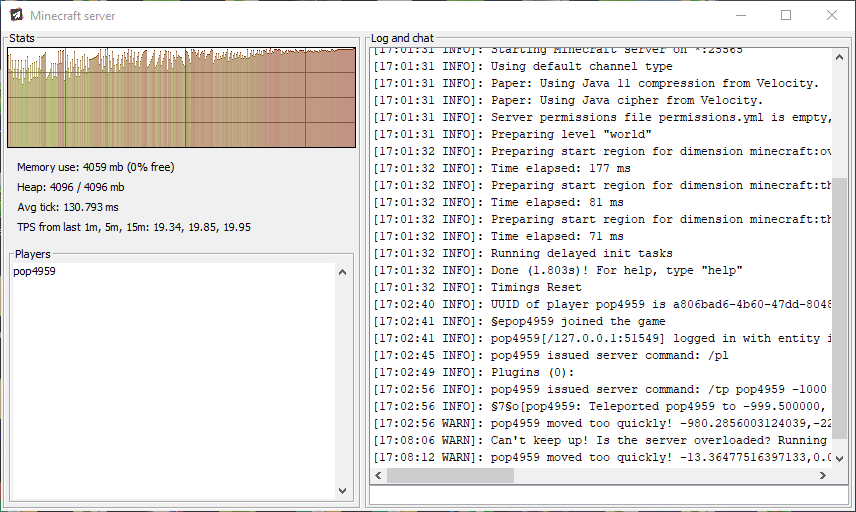This screenshot has height=512, width=856.
Task: Click log line "permissions.yml is empty"
Action: click(602, 117)
